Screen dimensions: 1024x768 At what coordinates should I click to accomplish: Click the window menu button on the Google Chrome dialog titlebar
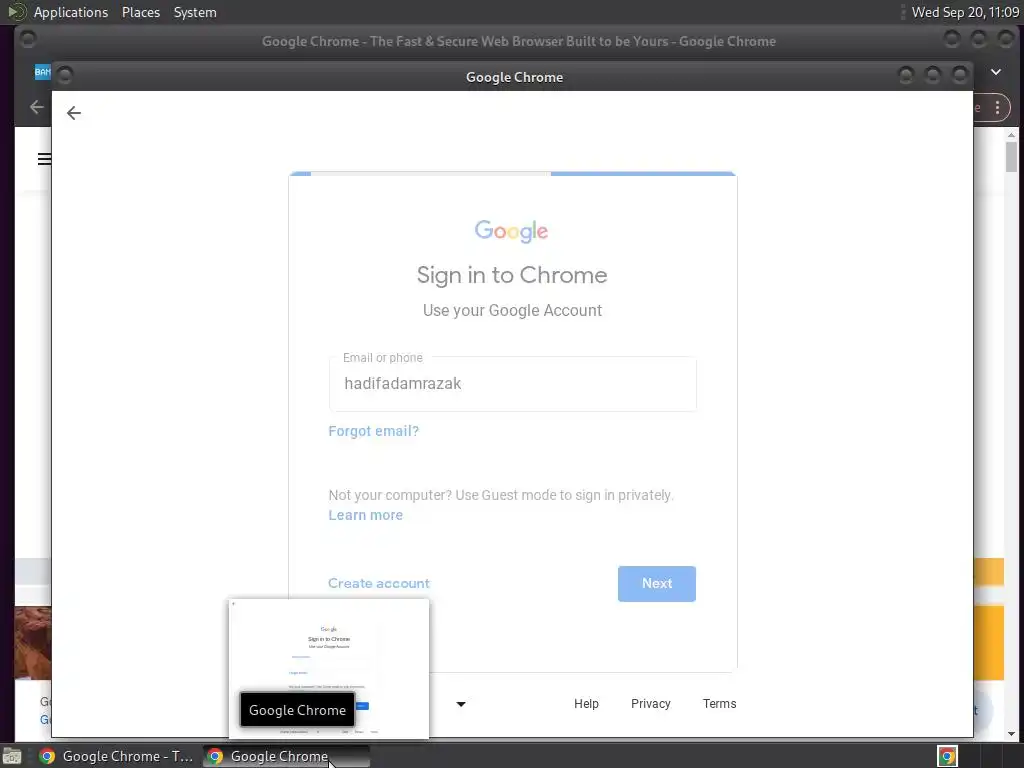click(65, 76)
